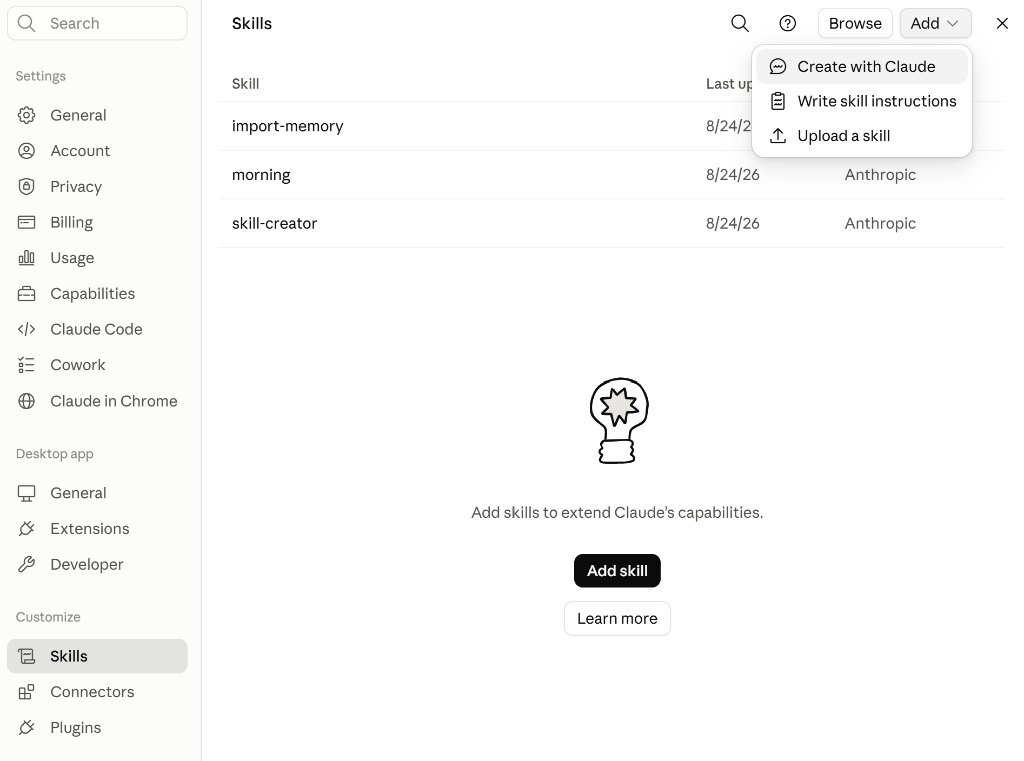Click the Skills scroll icon in sidebar
Image resolution: width=1024 pixels, height=761 pixels.
(26, 656)
